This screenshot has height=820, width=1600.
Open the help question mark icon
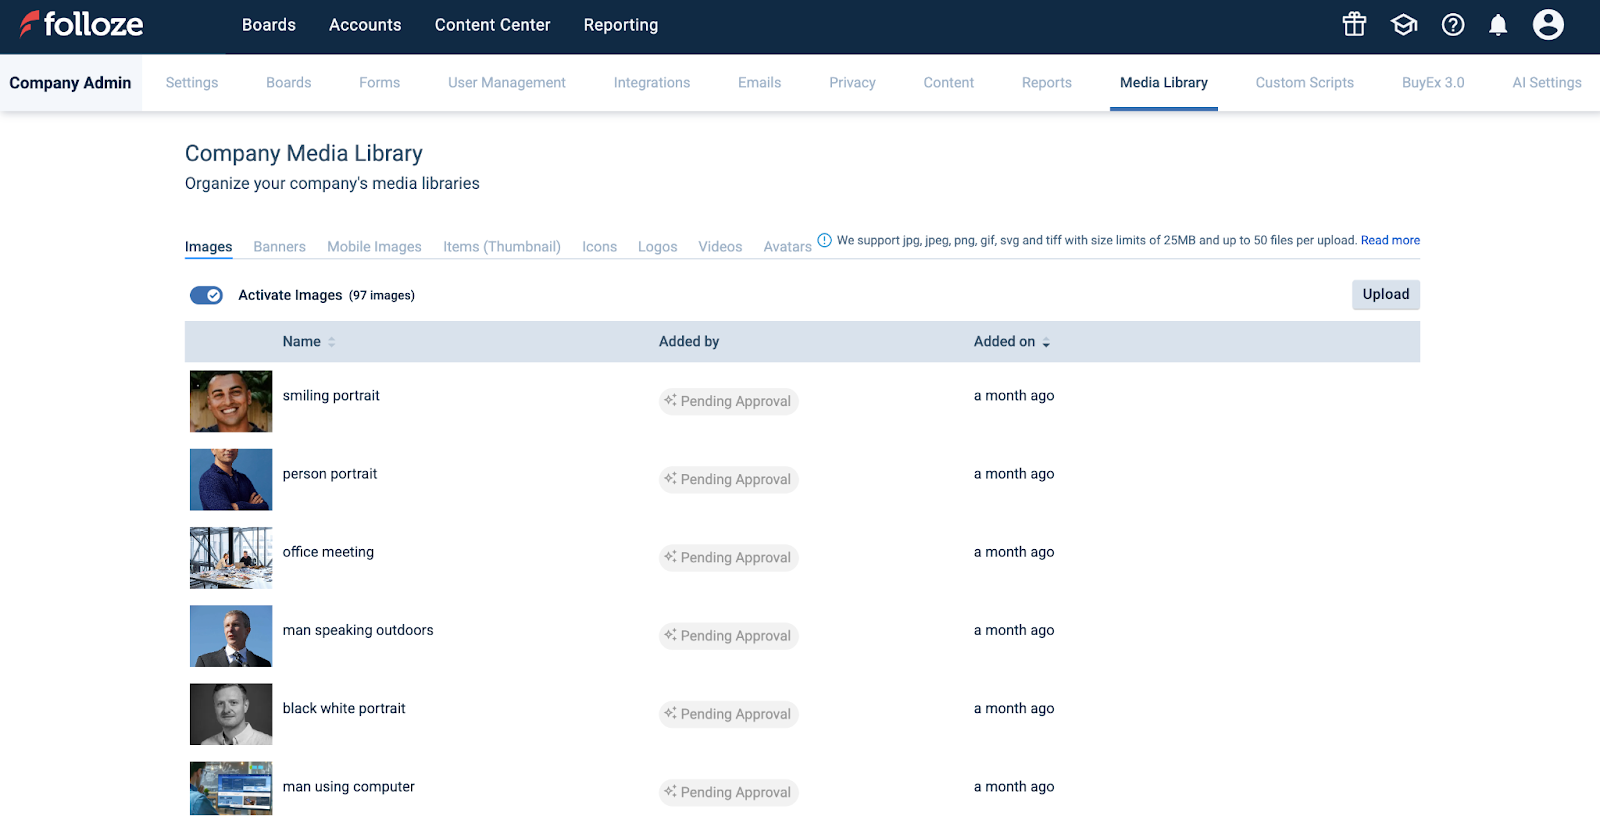coord(1452,25)
